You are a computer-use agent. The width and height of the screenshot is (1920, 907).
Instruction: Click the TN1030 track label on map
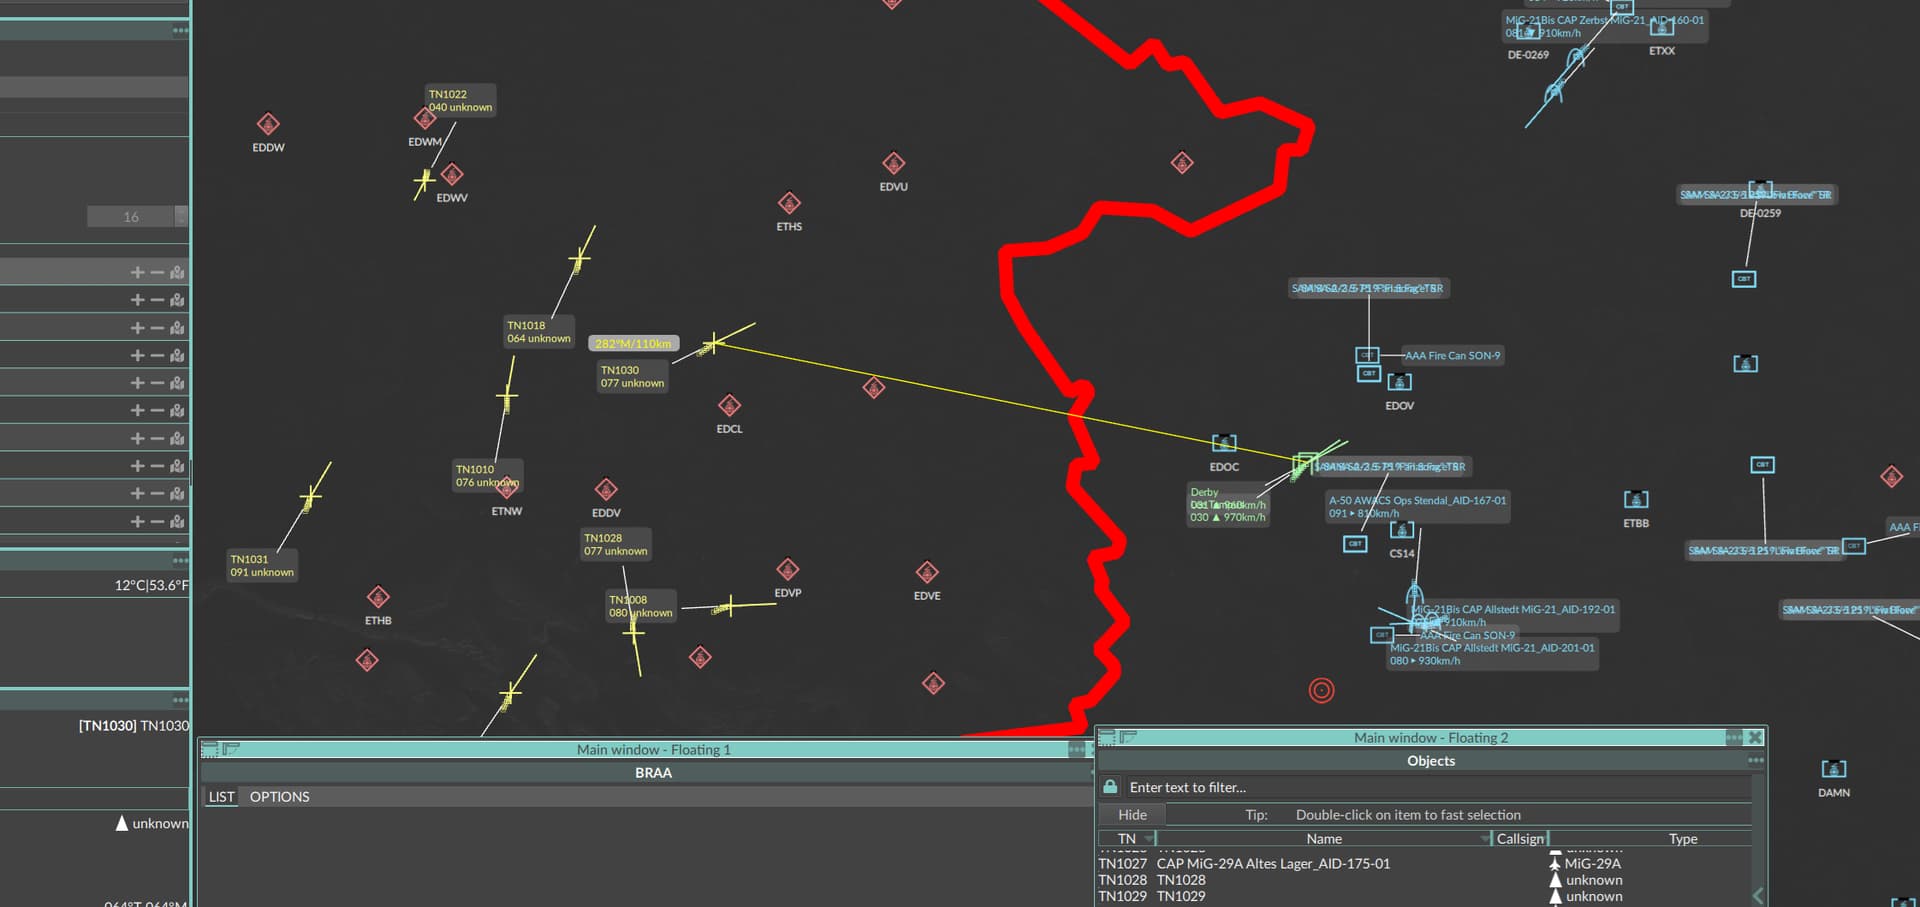(632, 376)
